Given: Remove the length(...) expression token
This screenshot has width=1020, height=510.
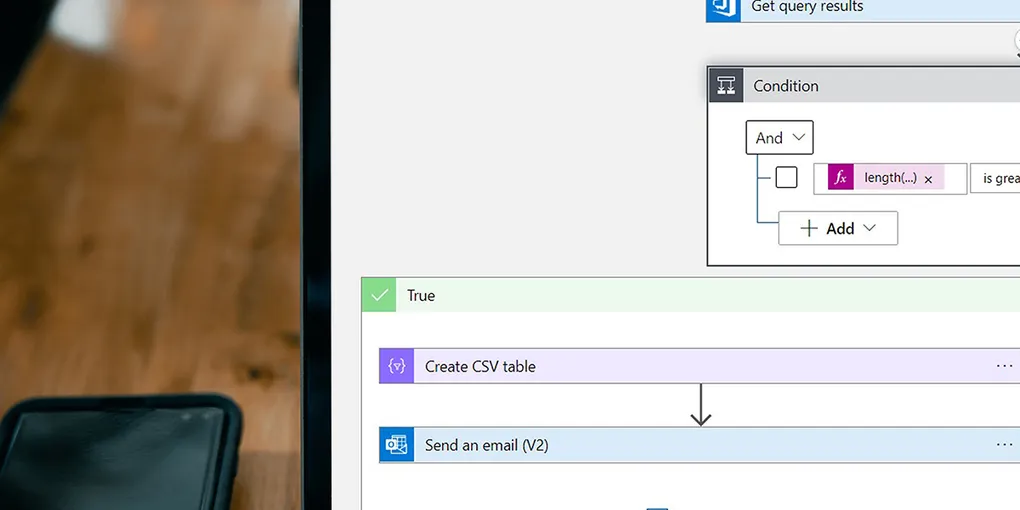Looking at the screenshot, I should coord(928,179).
